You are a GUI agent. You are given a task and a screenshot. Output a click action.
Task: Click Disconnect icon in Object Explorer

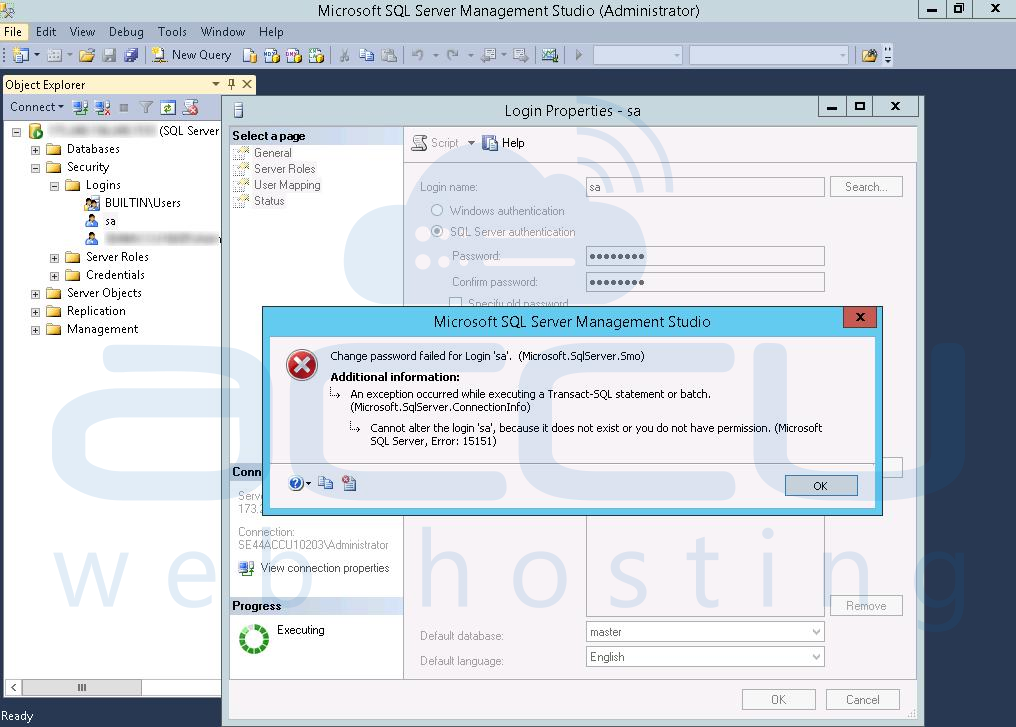point(102,108)
